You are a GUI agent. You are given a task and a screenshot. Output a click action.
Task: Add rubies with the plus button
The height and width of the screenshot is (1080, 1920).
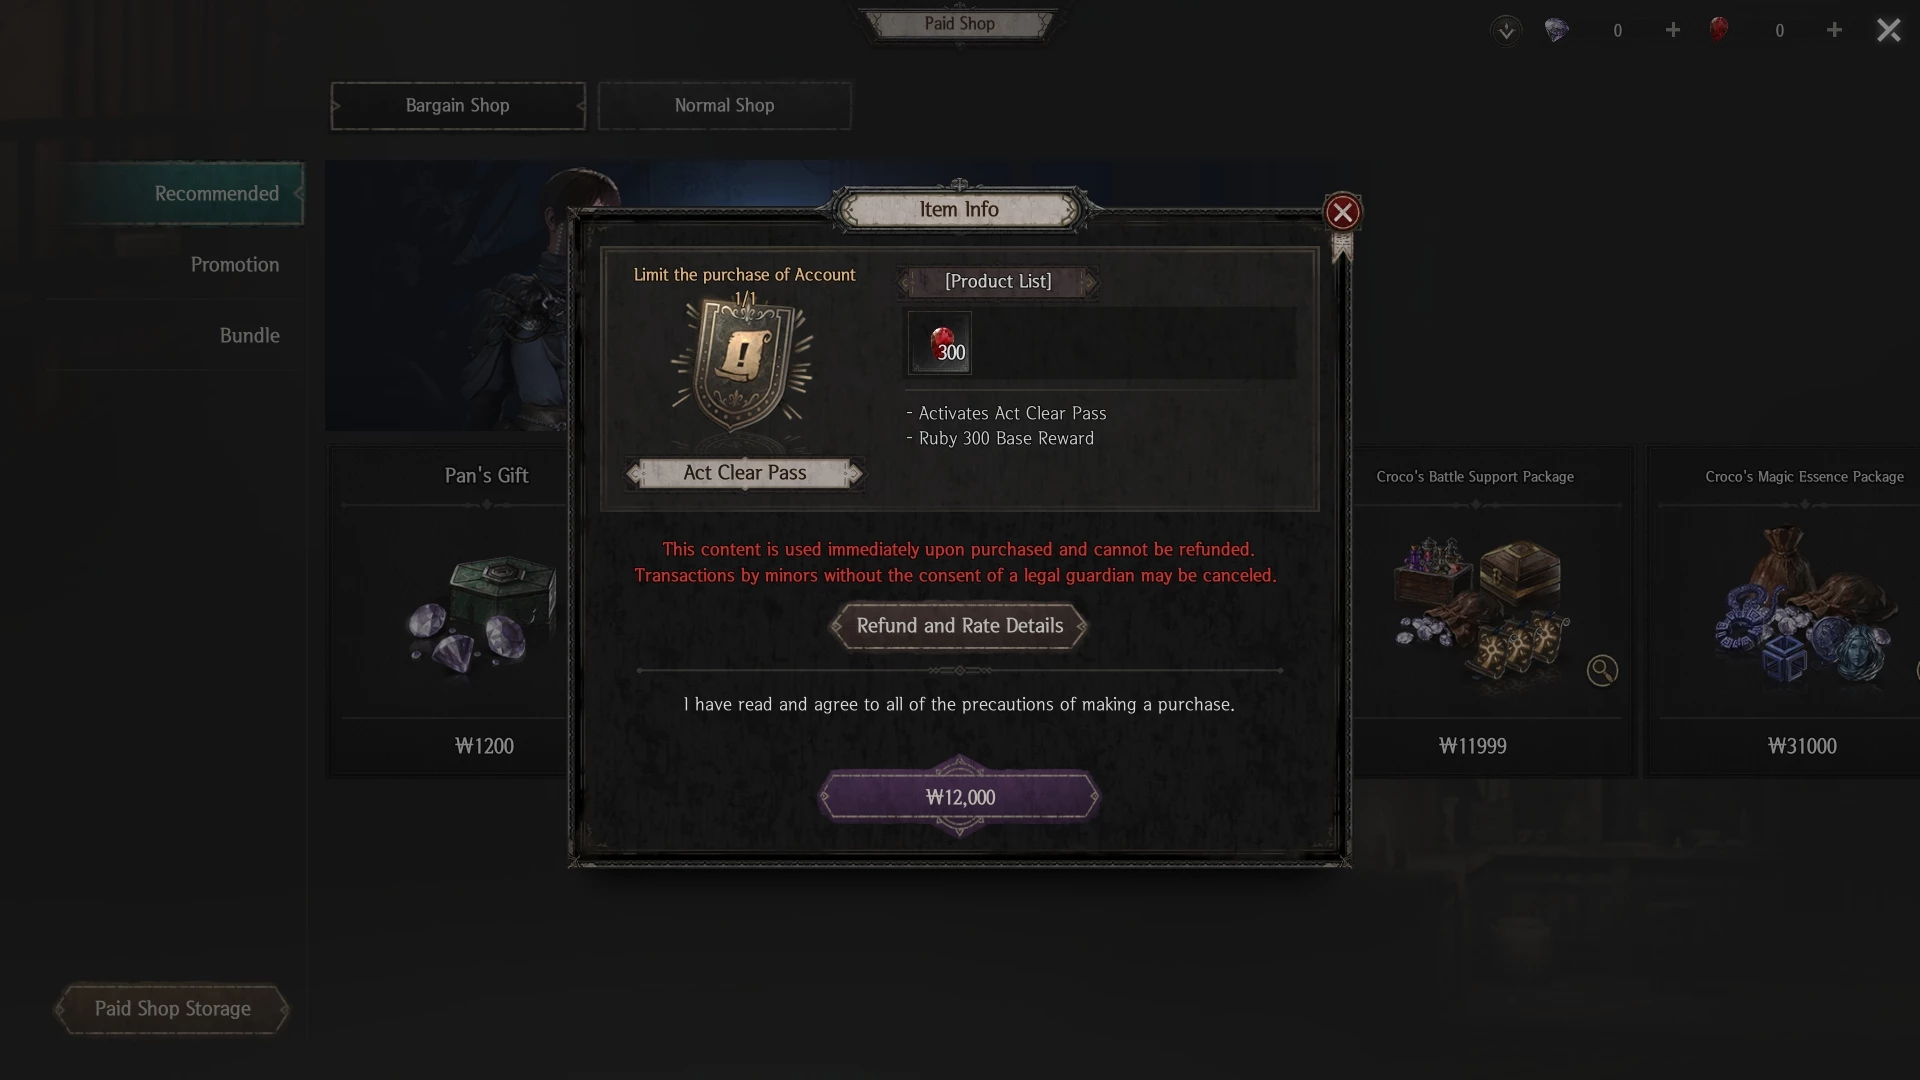(1834, 30)
